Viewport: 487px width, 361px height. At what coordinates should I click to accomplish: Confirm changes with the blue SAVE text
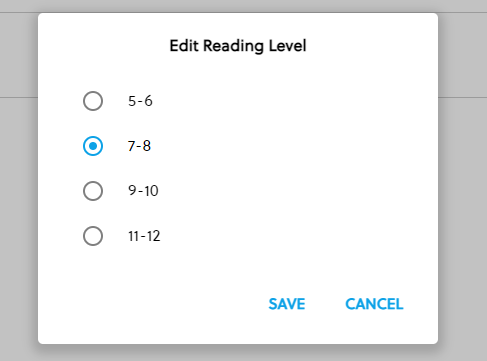(287, 304)
